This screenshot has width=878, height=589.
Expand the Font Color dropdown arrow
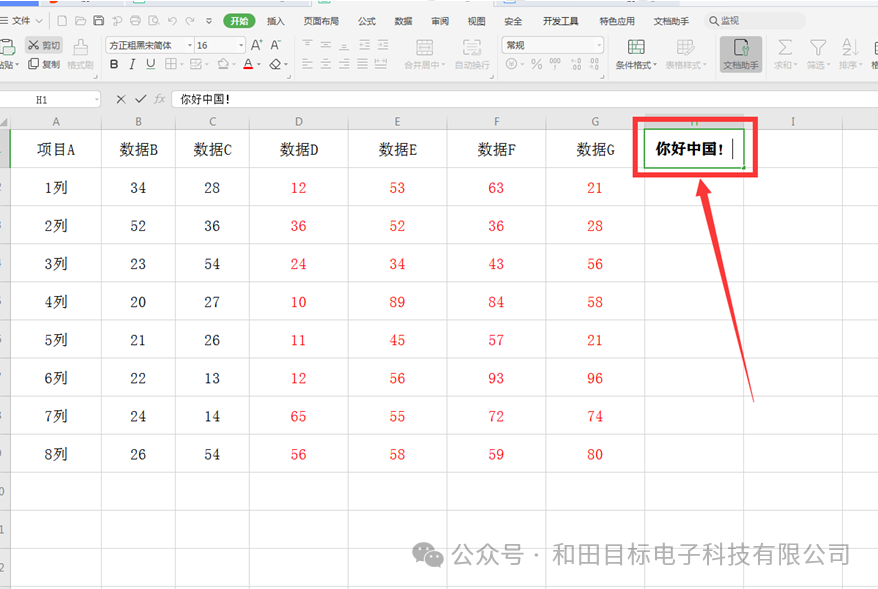click(x=259, y=64)
